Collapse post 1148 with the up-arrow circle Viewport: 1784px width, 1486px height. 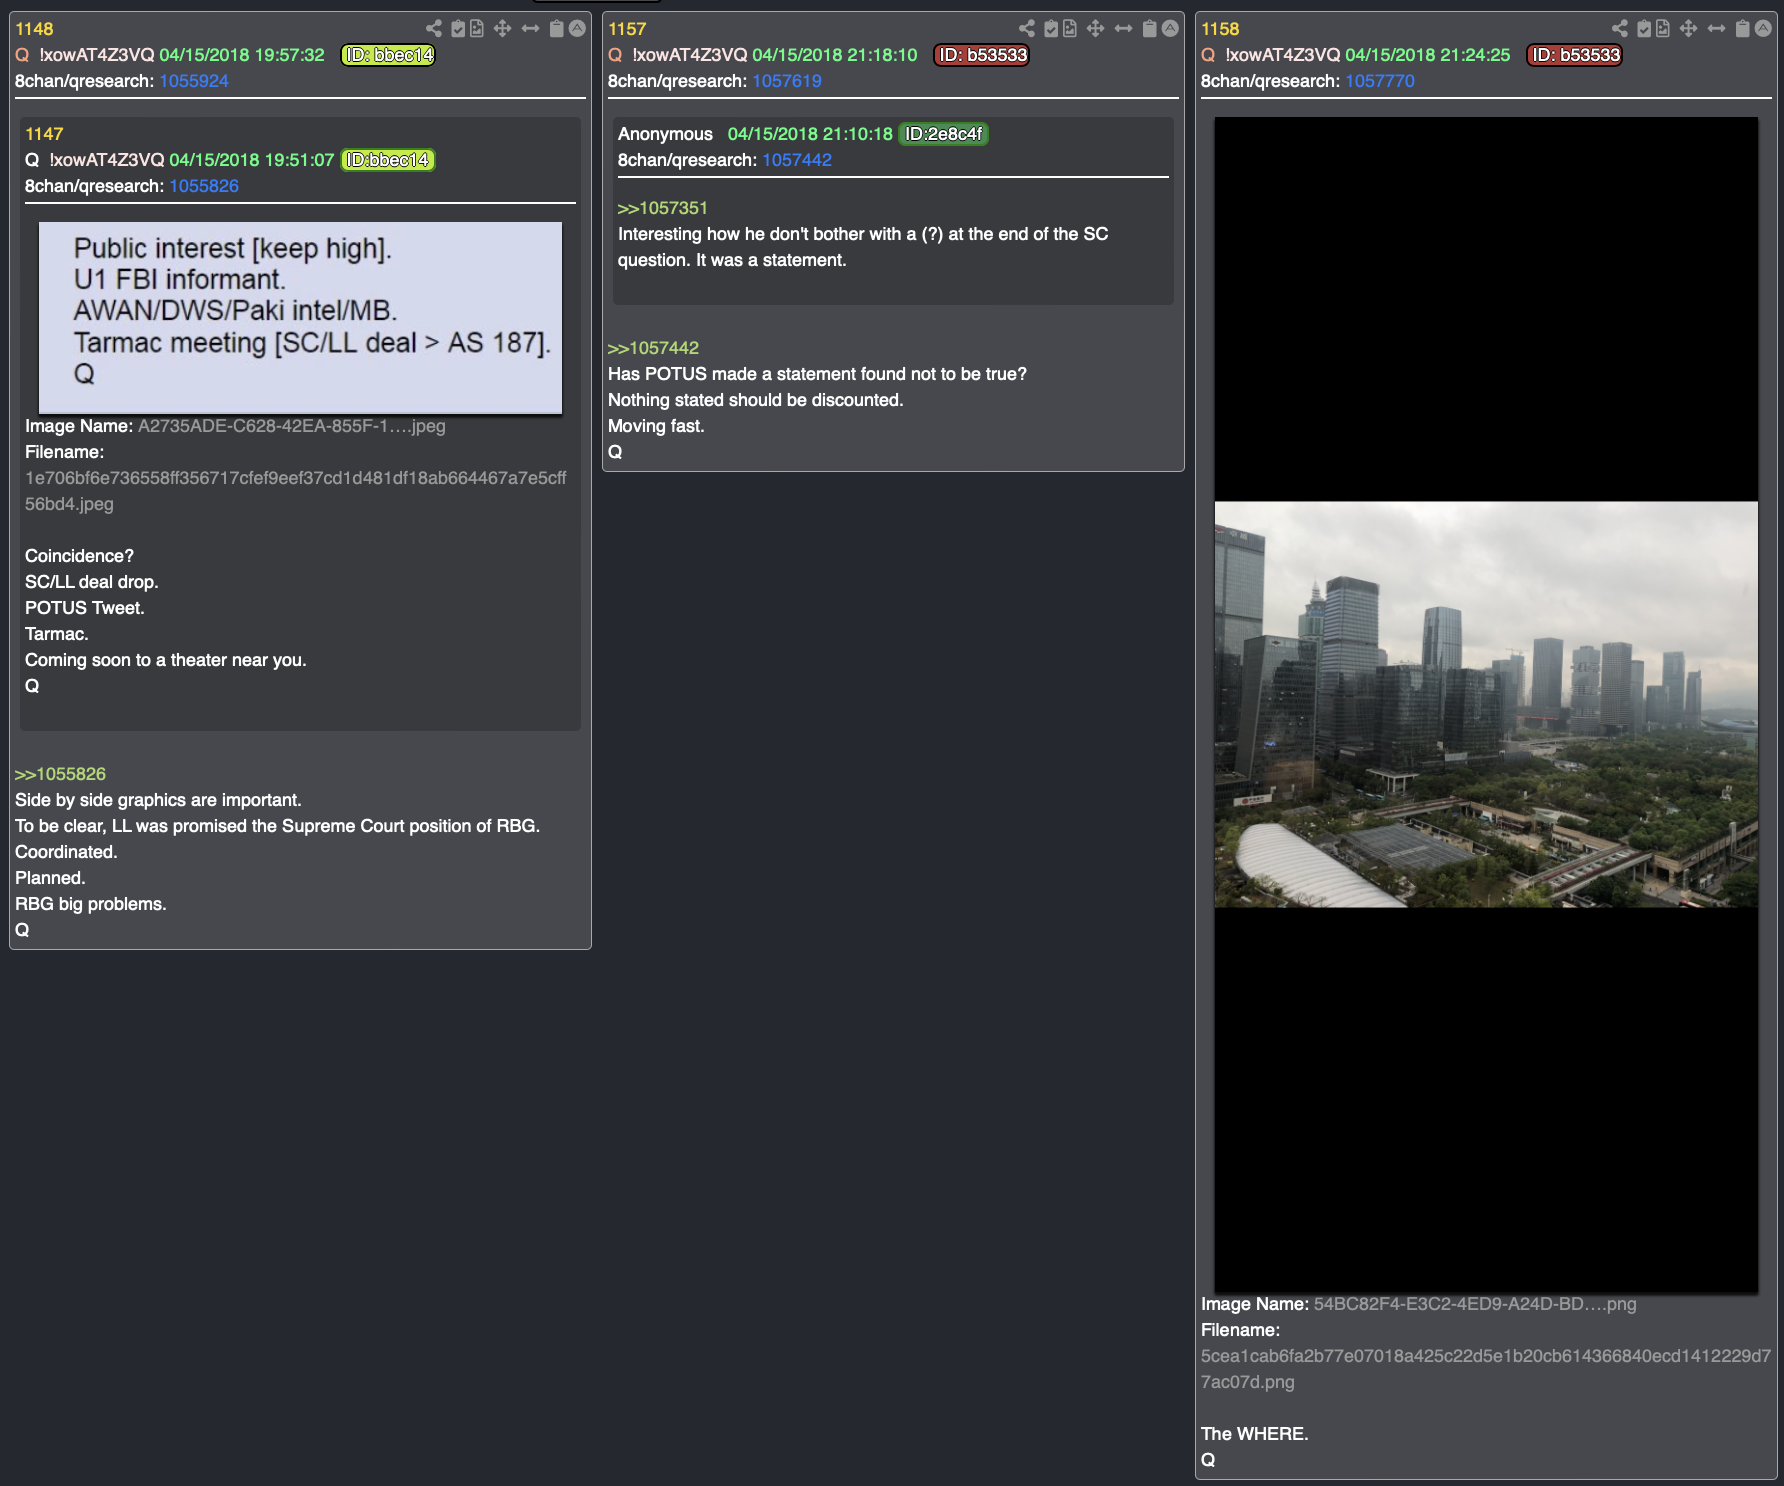click(x=577, y=29)
